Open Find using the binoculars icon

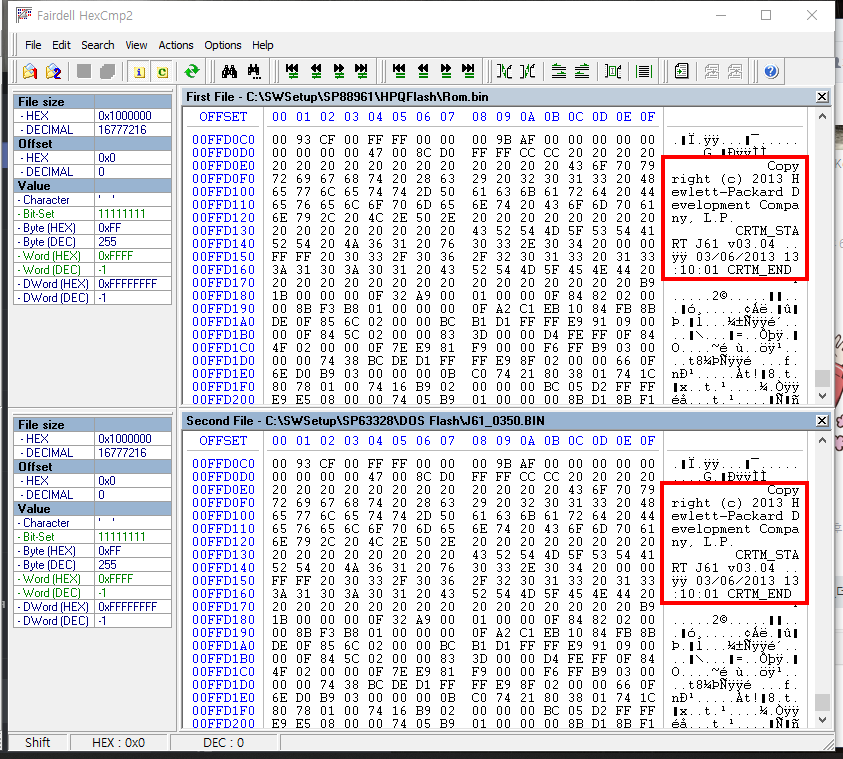pyautogui.click(x=230, y=71)
